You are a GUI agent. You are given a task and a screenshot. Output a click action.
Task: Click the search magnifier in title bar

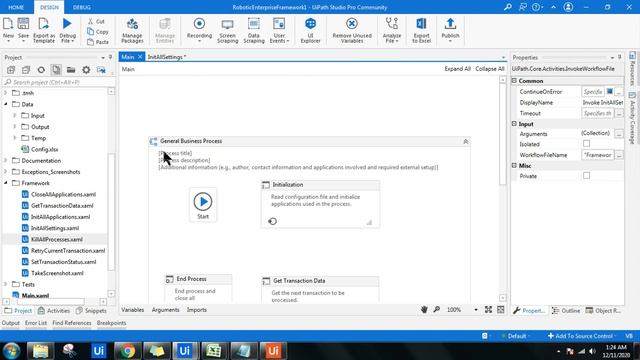point(508,7)
